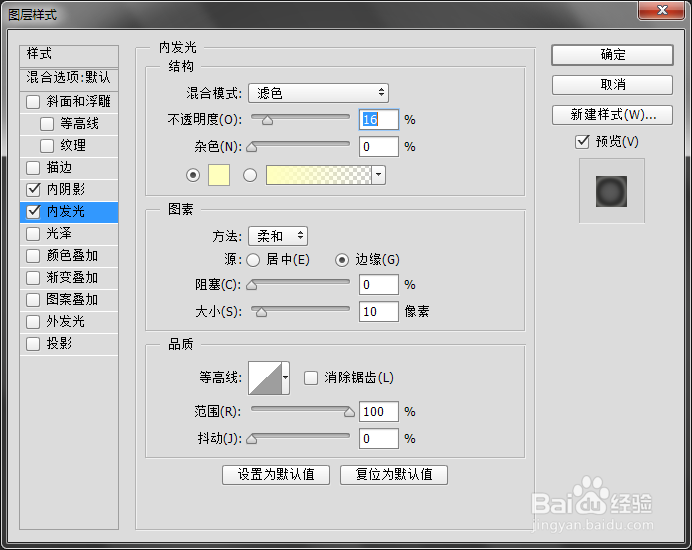Choose 居中(E) source radio button
The image size is (692, 550).
point(253,260)
